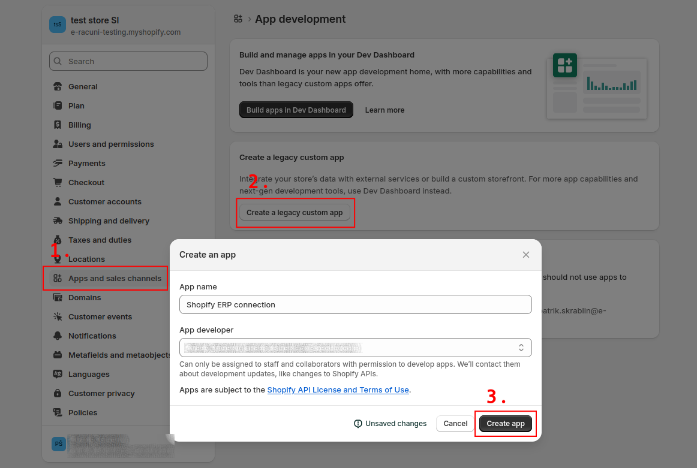697x468 pixels.
Task: Click the Notifications bell icon
Action: pyautogui.click(x=59, y=336)
